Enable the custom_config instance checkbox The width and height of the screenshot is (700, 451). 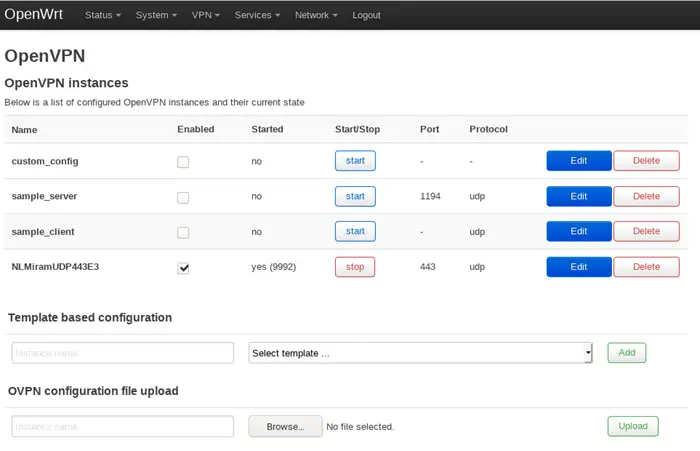(x=183, y=162)
